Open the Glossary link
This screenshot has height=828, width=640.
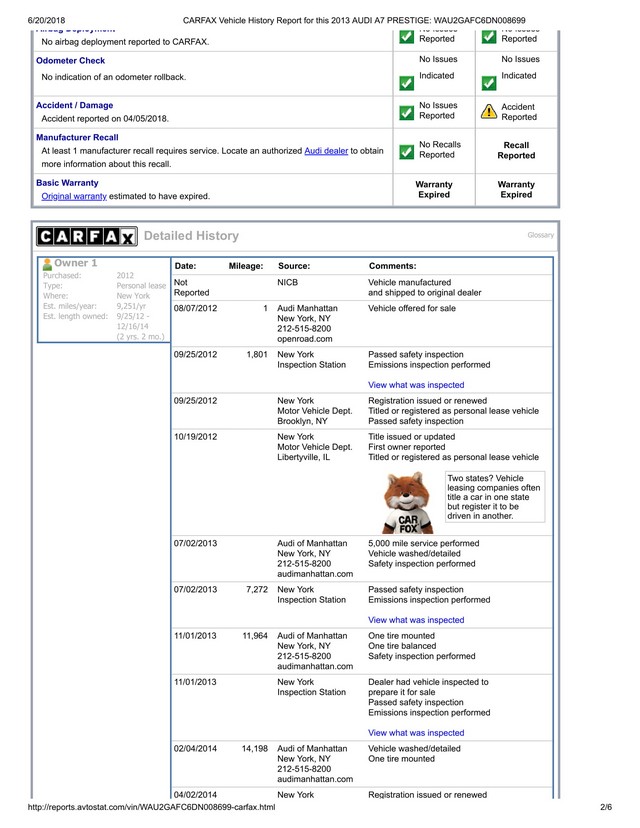point(540,235)
